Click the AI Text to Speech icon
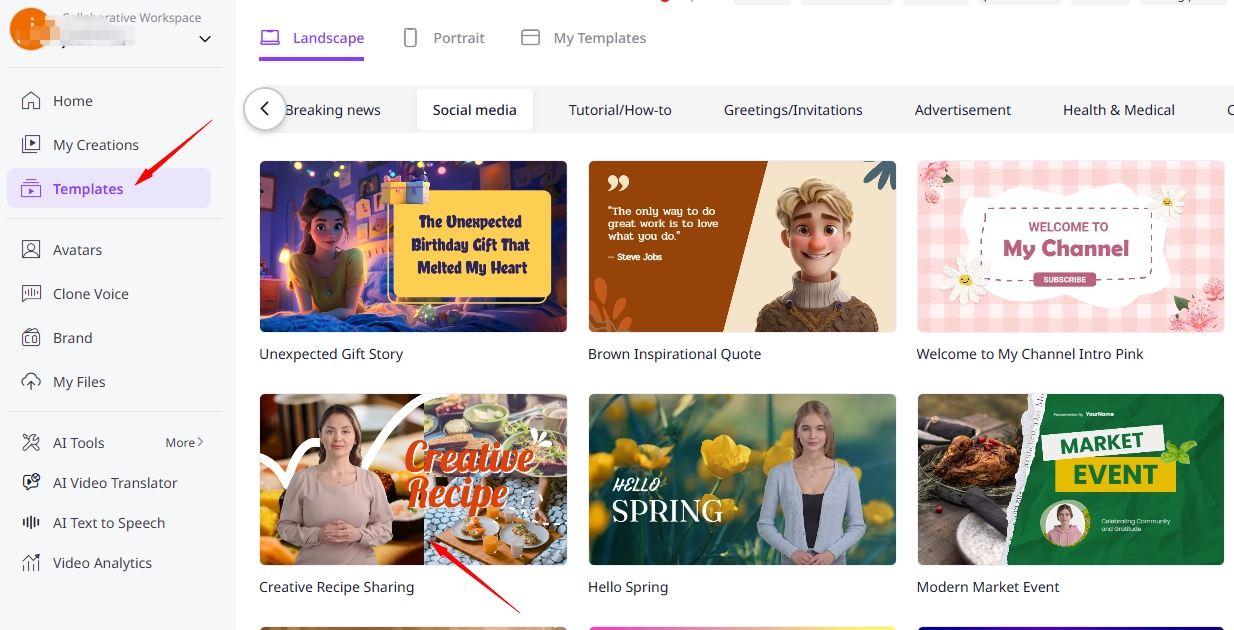Image resolution: width=1234 pixels, height=630 pixels. (31, 523)
